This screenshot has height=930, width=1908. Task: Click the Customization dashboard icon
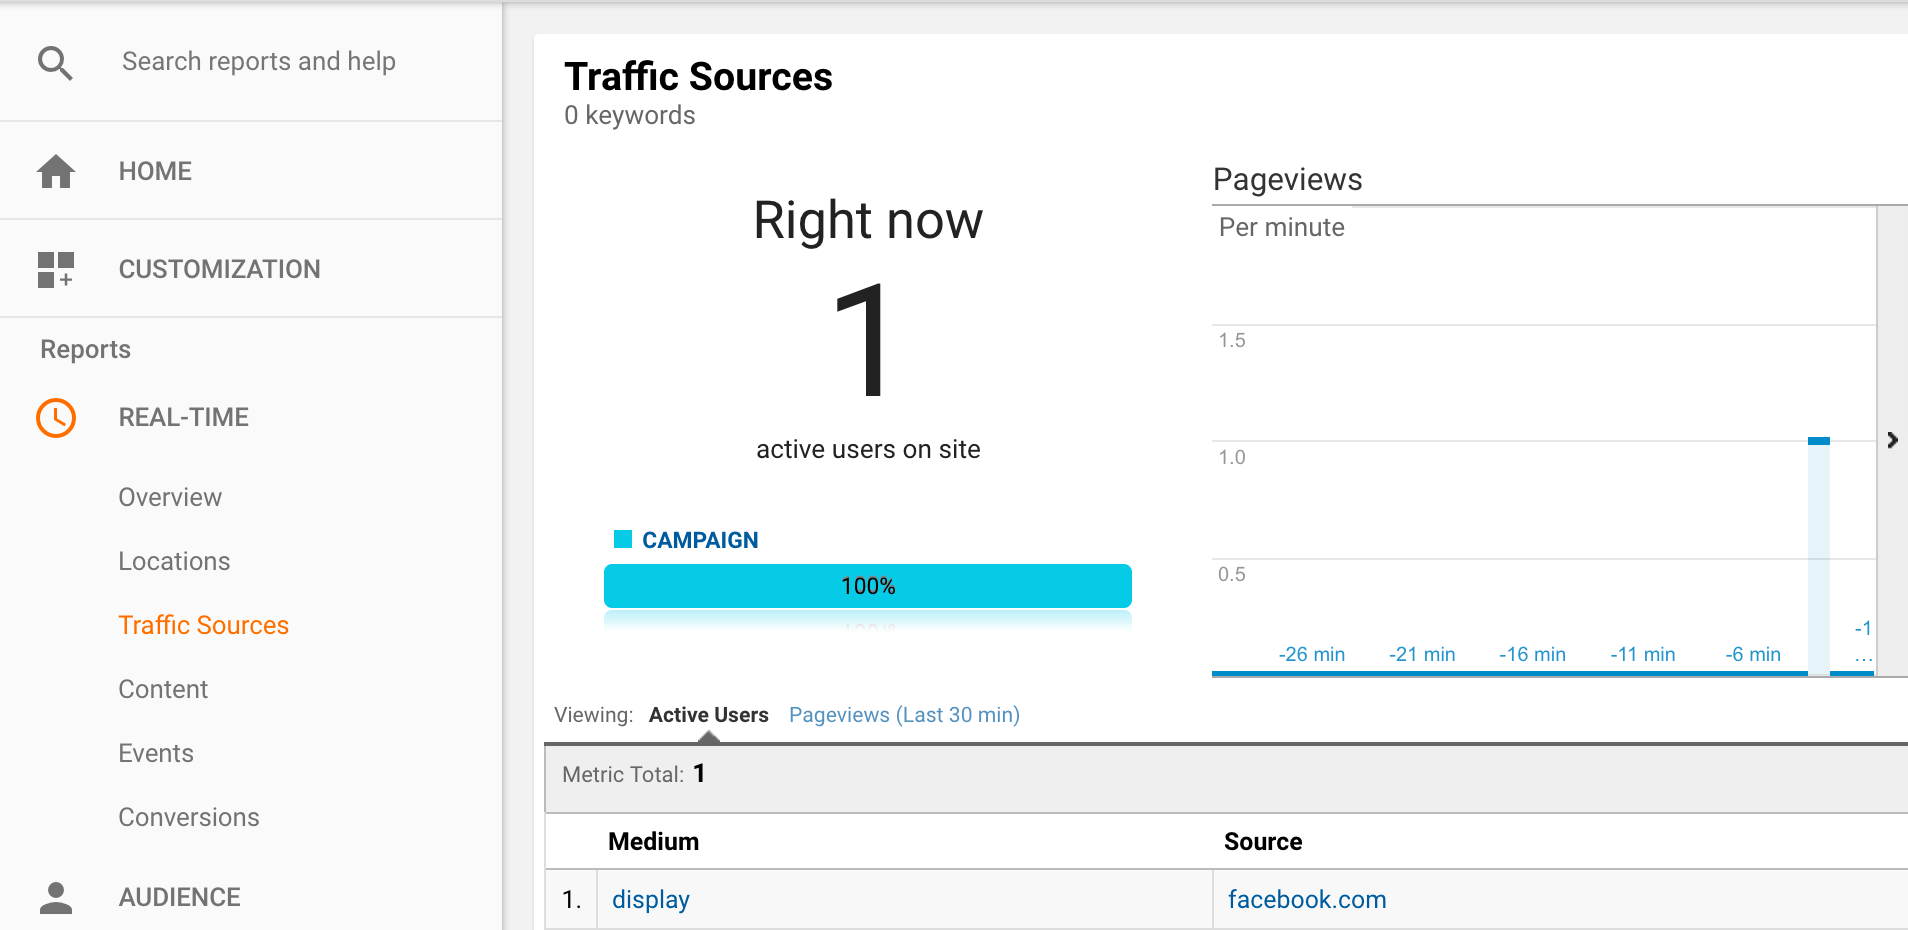(56, 269)
